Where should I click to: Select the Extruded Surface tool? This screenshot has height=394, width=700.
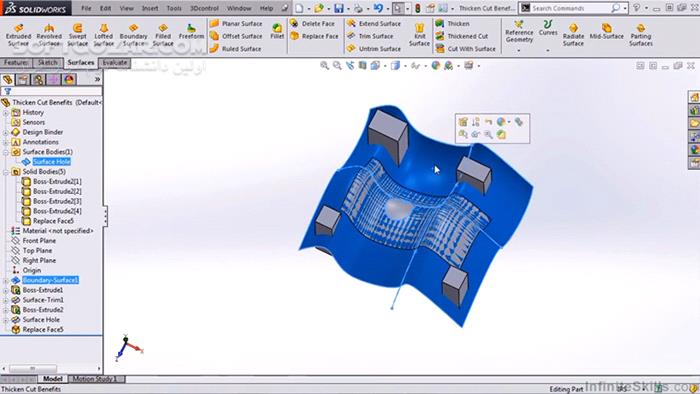(x=18, y=35)
